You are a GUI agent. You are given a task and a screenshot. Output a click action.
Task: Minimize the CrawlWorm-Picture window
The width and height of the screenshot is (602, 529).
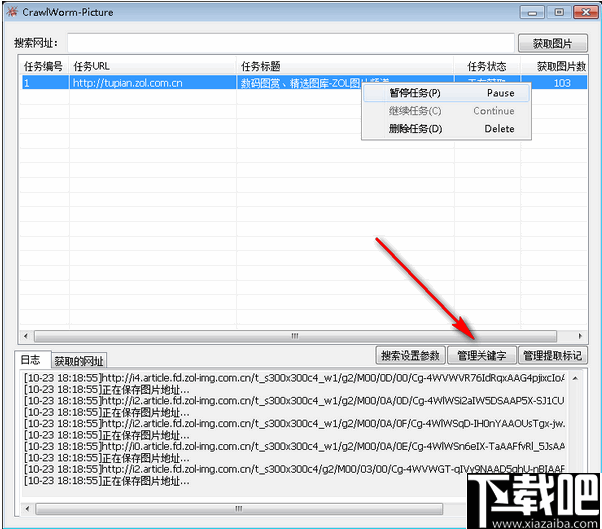click(x=532, y=13)
